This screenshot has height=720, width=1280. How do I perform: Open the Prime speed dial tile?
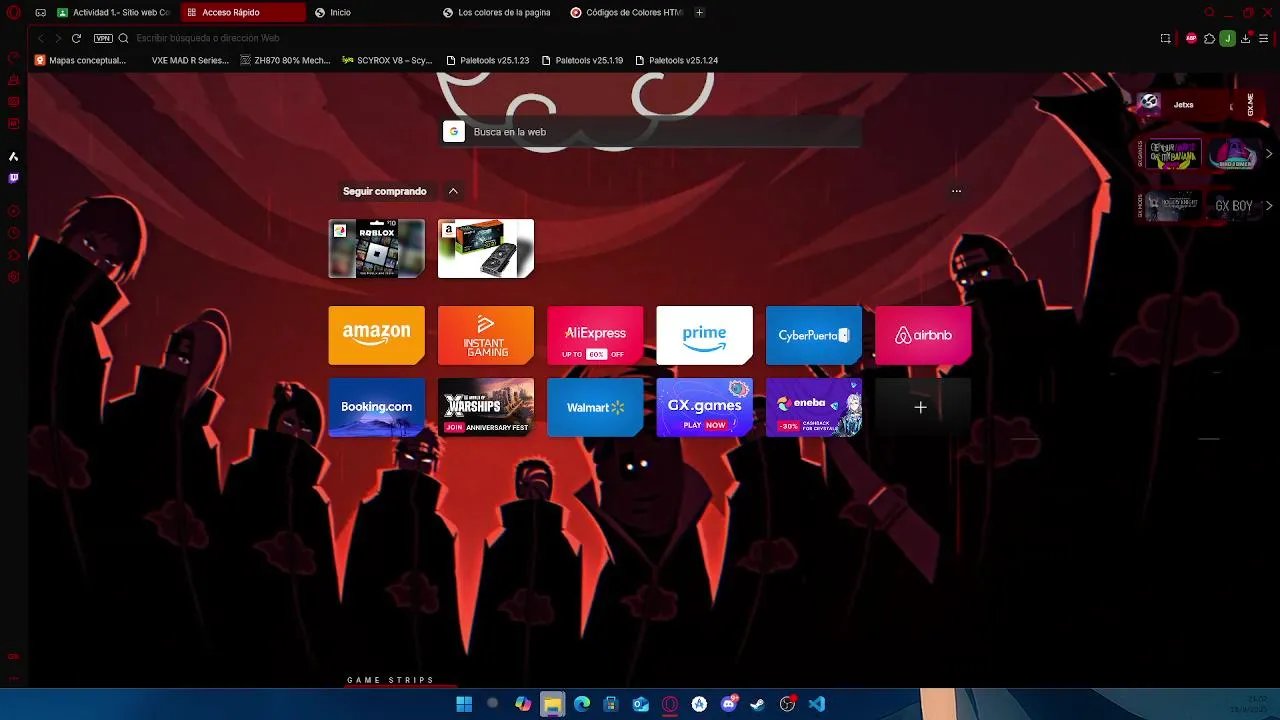coord(705,335)
